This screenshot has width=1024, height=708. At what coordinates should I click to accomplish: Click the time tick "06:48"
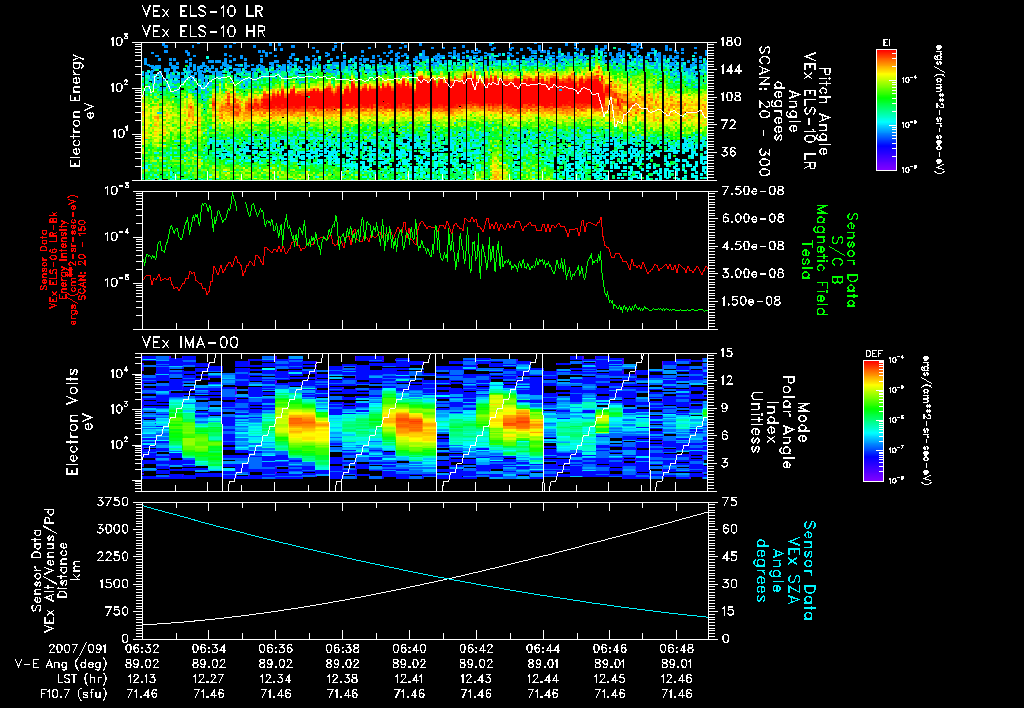677,649
